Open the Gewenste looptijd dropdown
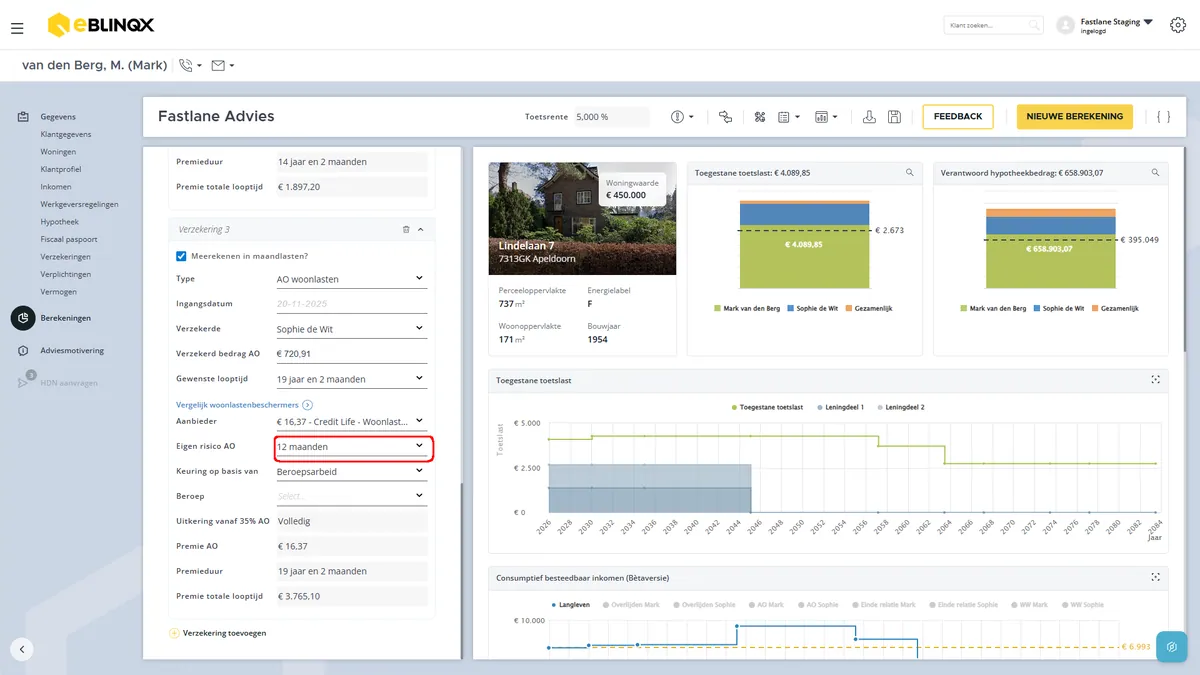Viewport: 1200px width, 675px height. point(351,379)
